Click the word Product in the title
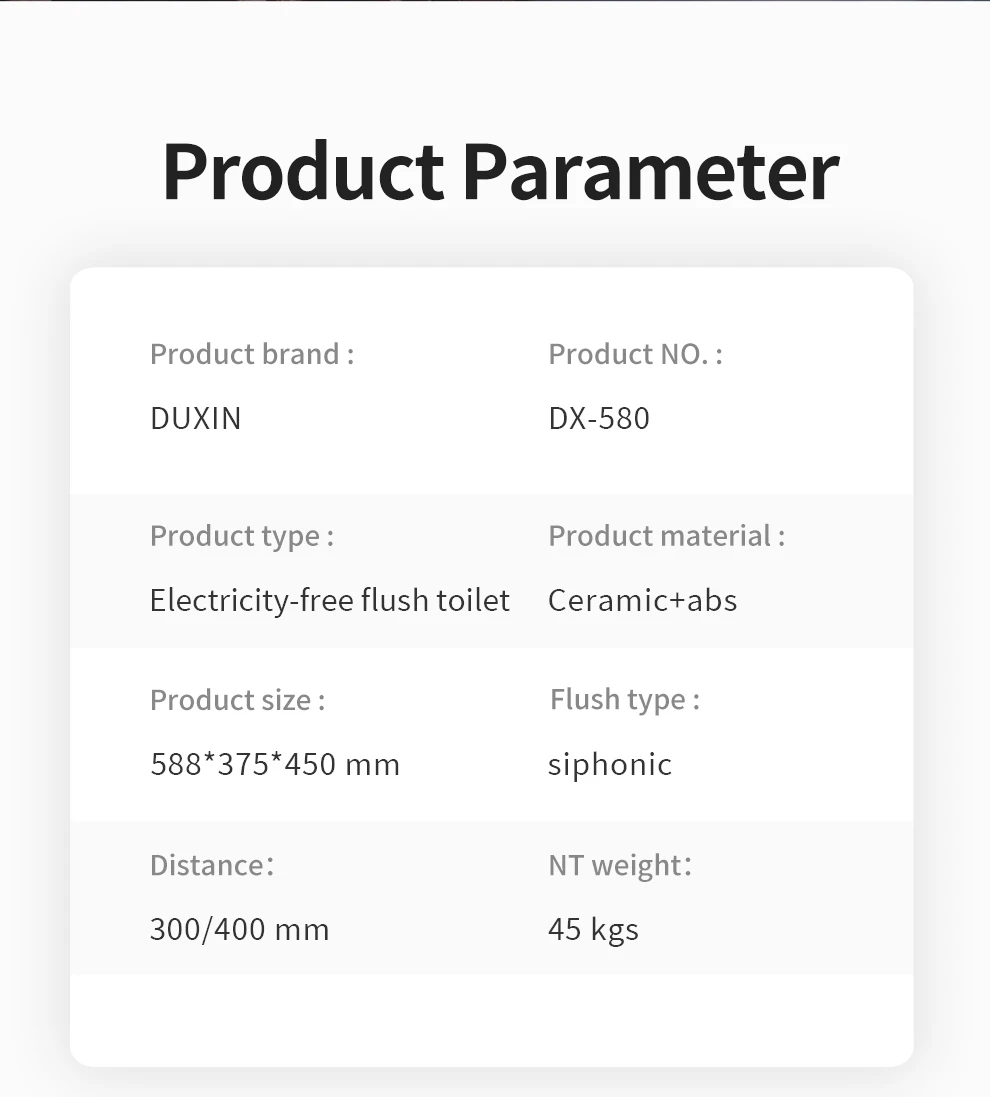 pos(303,172)
